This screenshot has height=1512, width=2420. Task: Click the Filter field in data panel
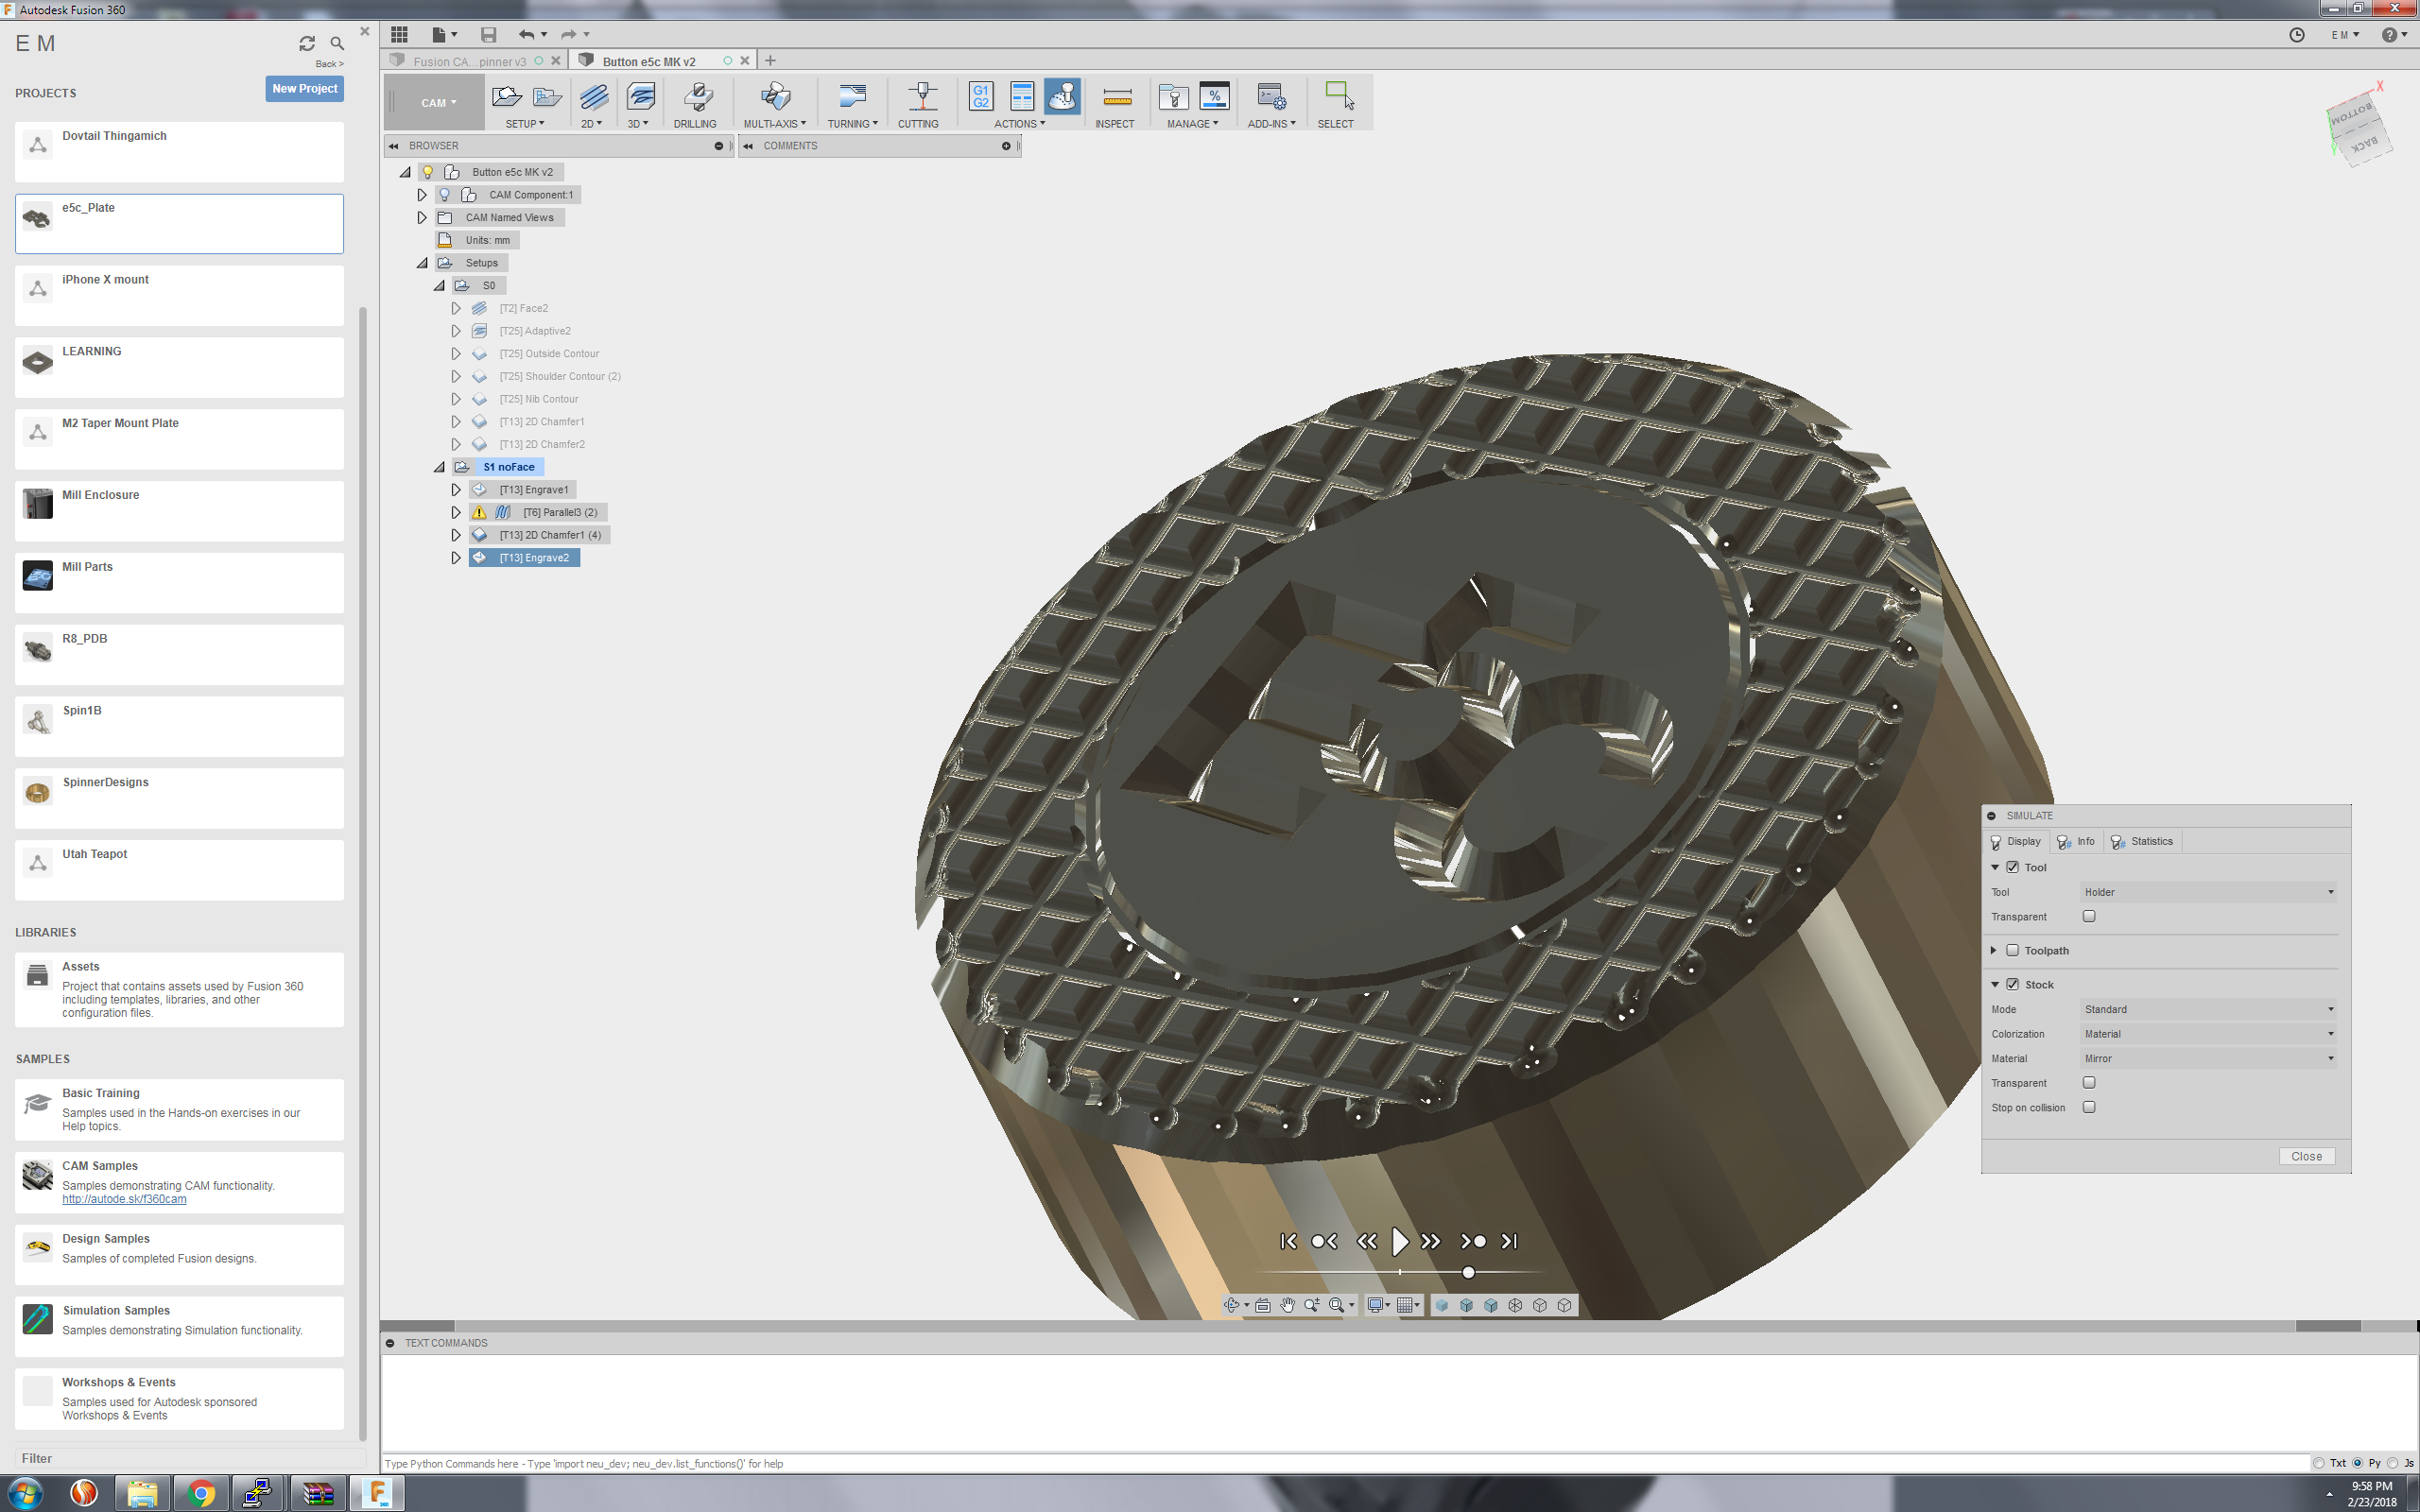pyautogui.click(x=190, y=1458)
